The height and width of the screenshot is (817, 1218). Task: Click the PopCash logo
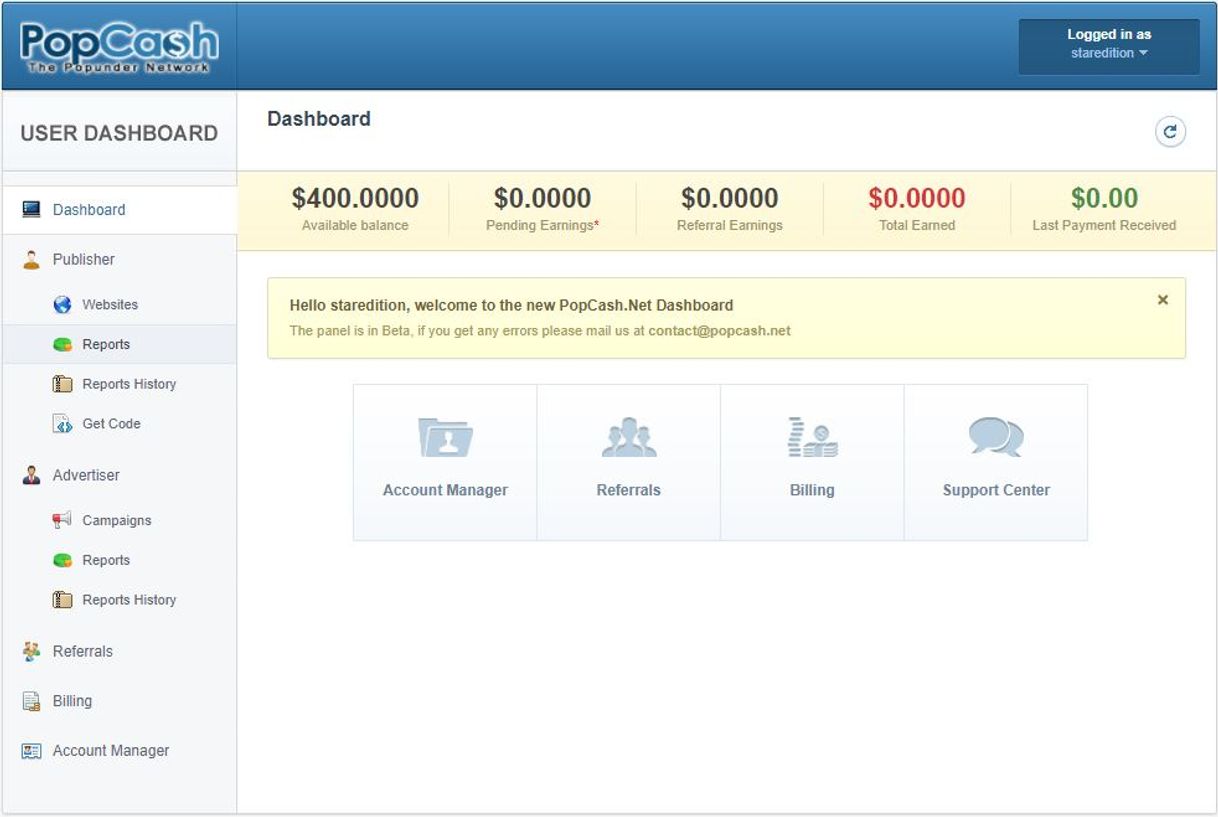(119, 47)
